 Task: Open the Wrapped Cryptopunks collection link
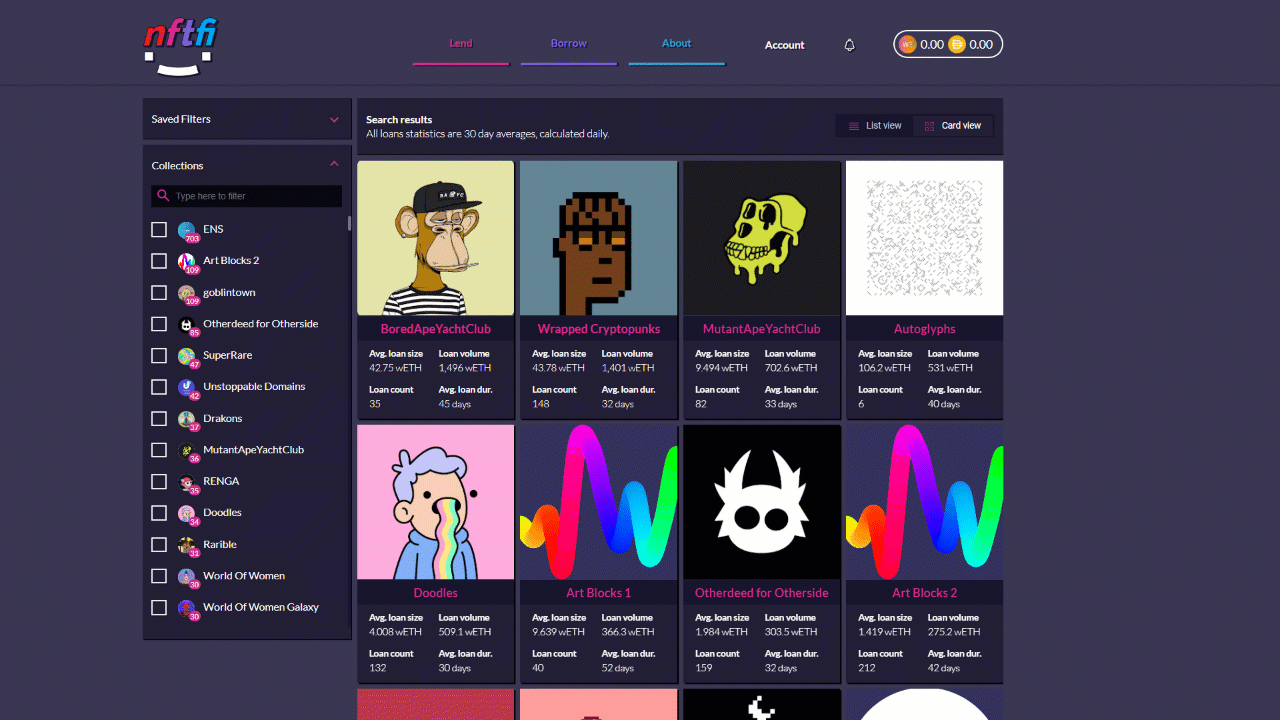click(599, 329)
